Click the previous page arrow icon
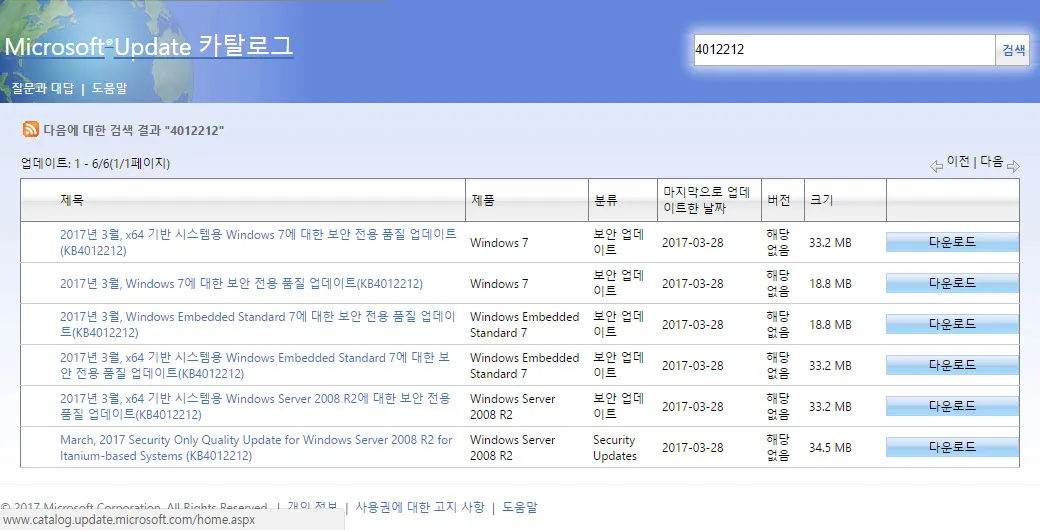Screen dimensions: 1040x530 pyautogui.click(x=936, y=166)
